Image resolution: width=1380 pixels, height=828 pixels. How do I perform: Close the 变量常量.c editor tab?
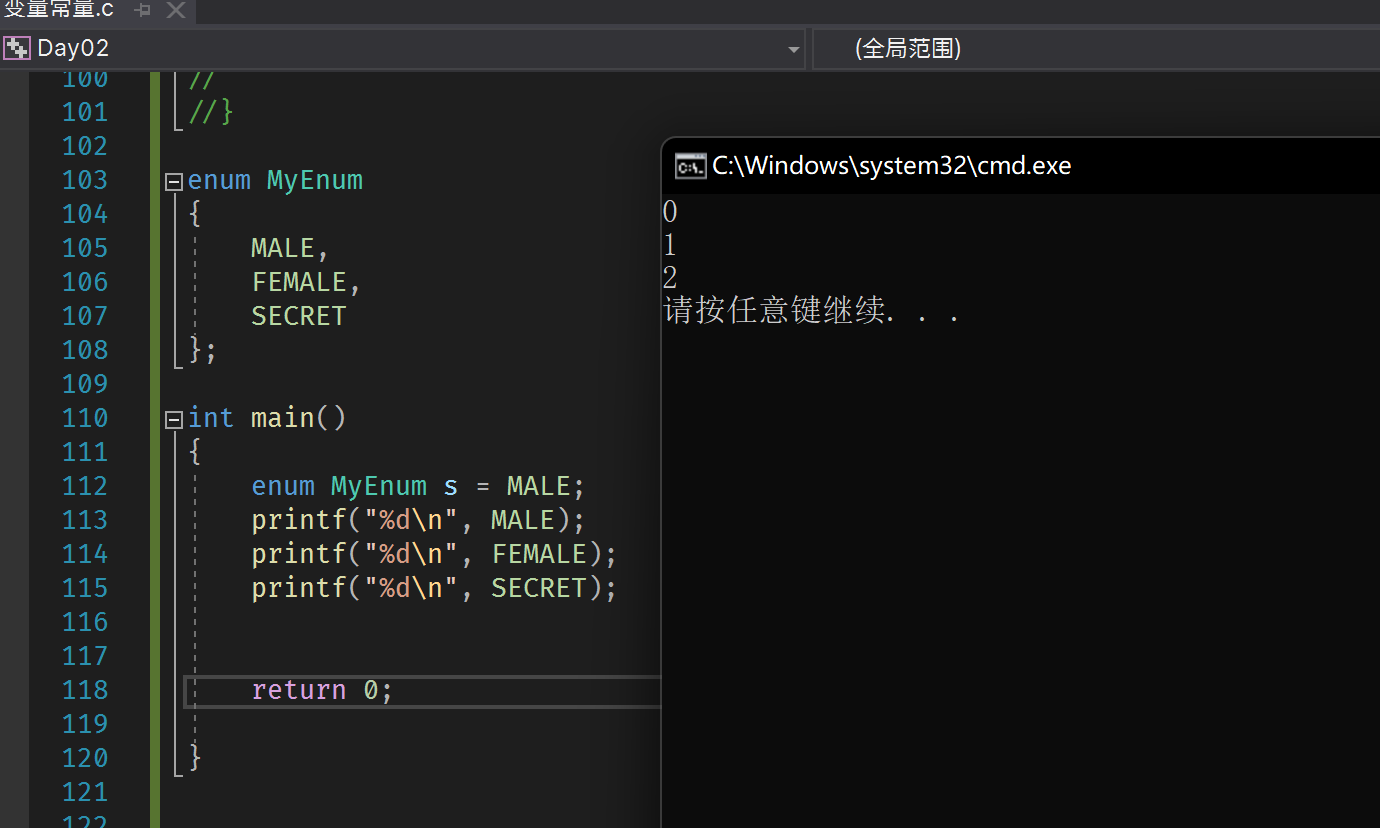(176, 11)
